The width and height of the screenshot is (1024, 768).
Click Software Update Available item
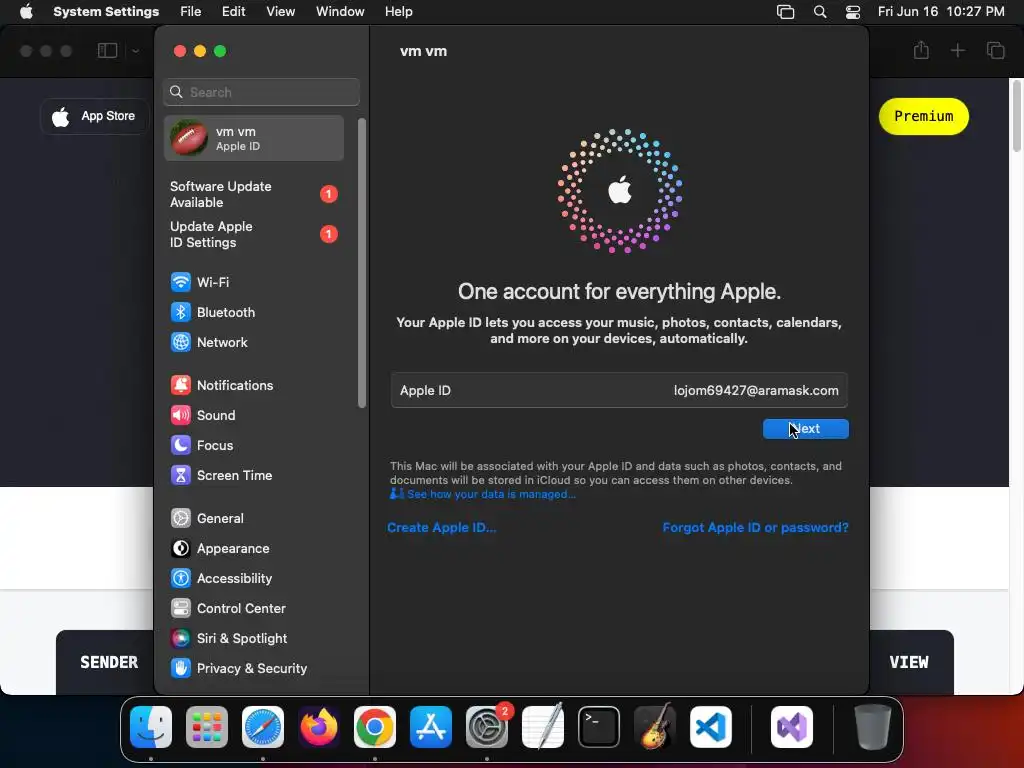tap(253, 195)
